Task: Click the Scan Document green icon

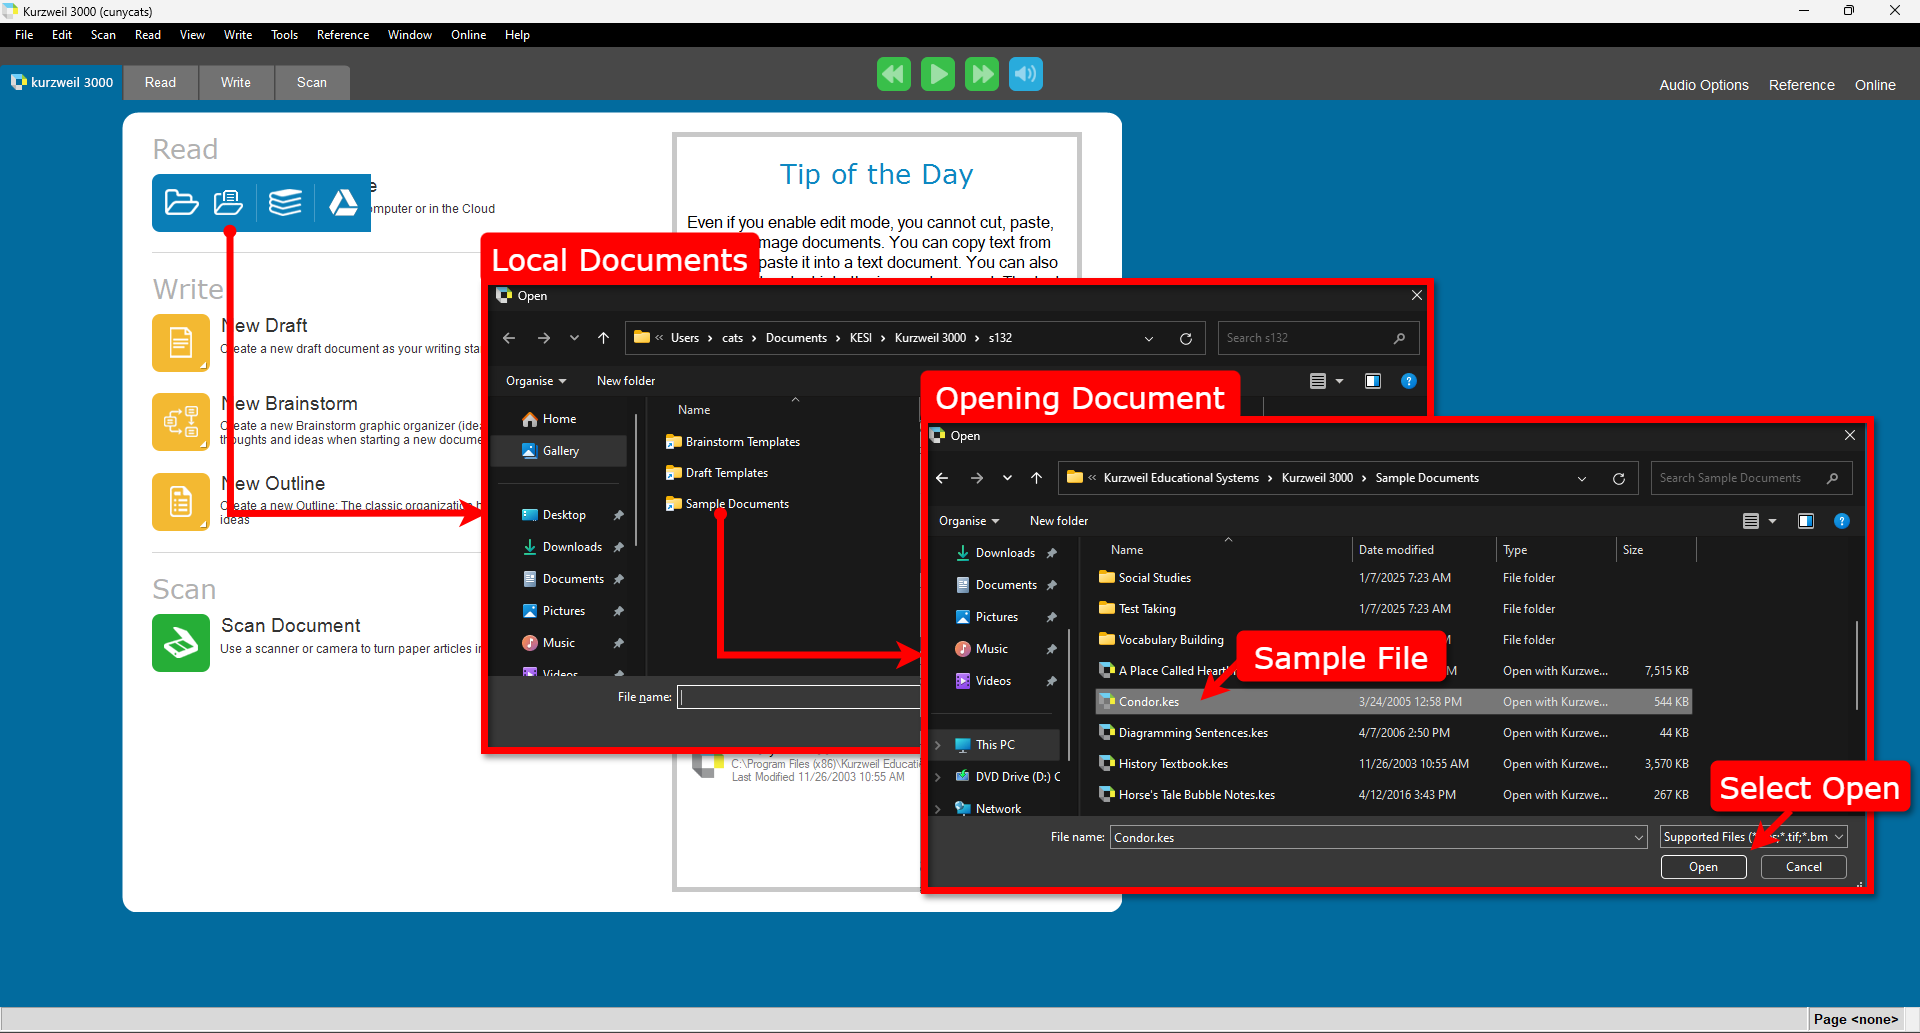Action: click(181, 643)
